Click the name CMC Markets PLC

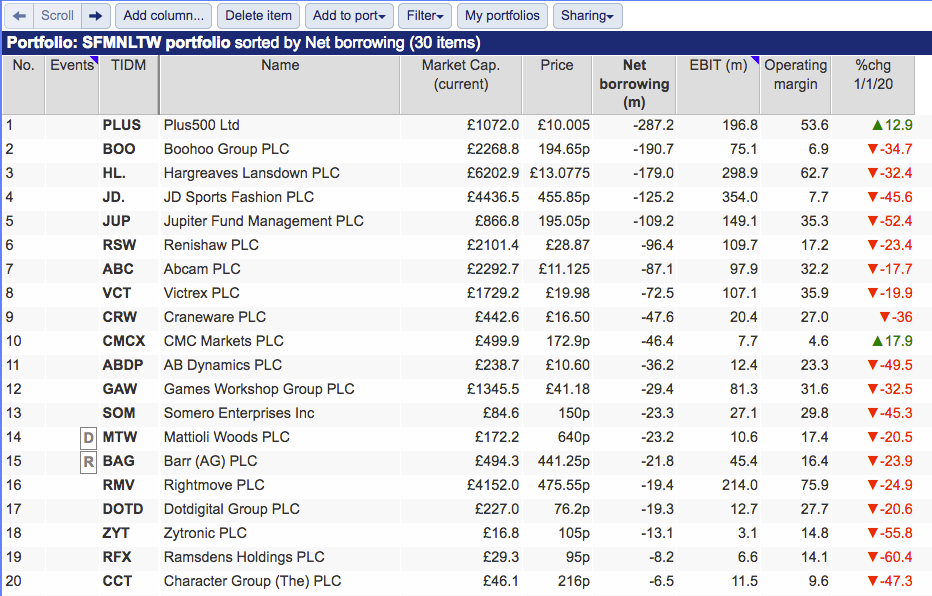[x=224, y=341]
